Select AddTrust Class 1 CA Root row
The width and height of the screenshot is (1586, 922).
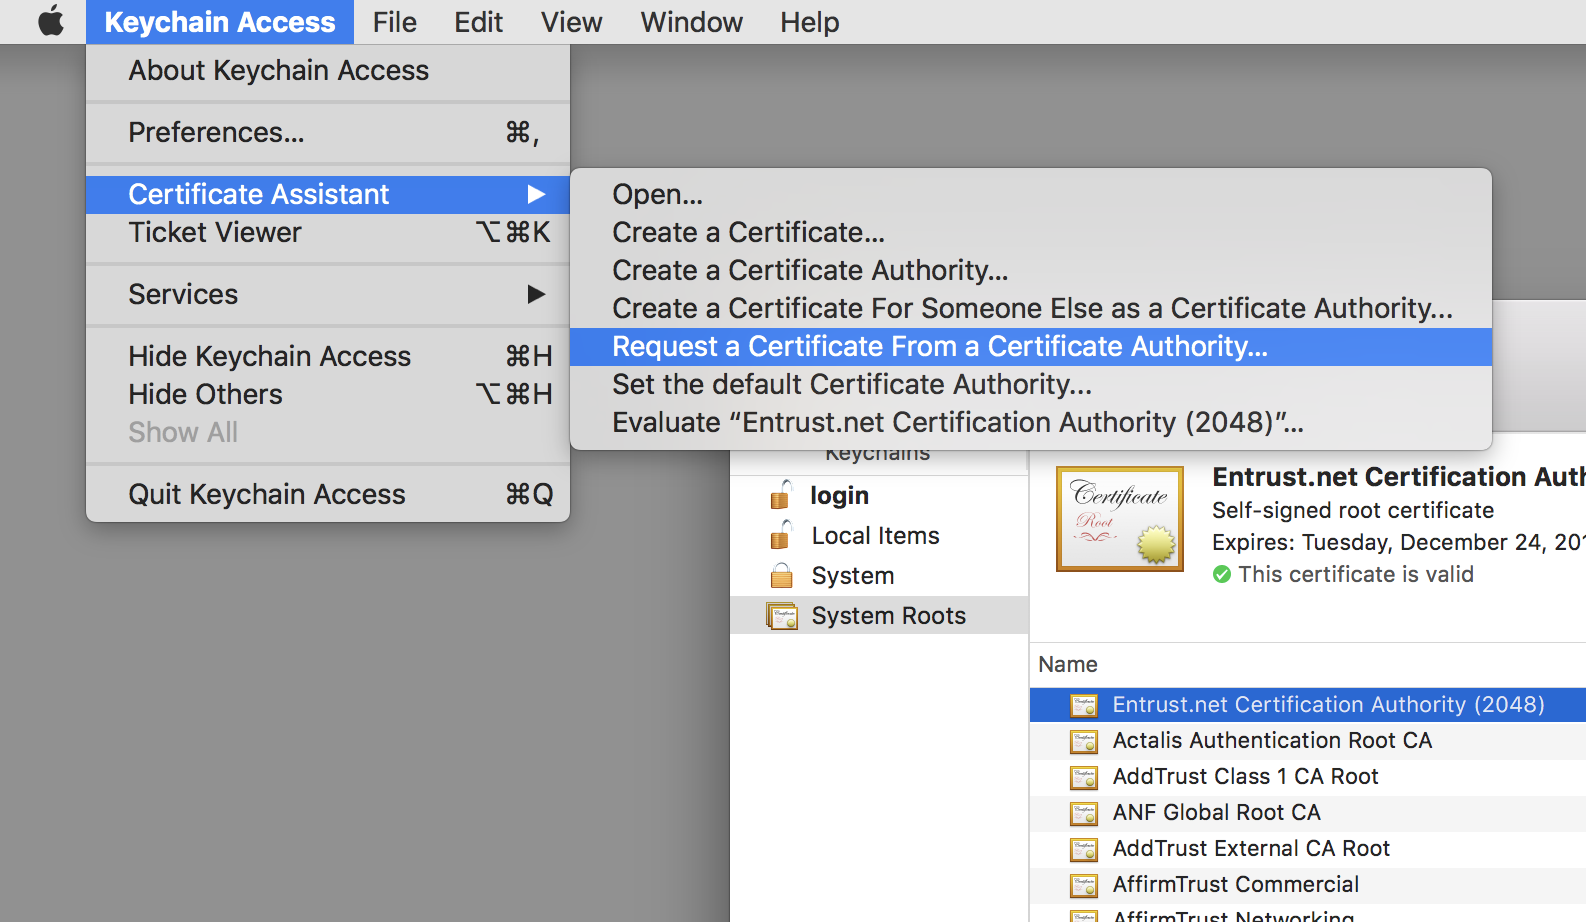coord(1308,777)
